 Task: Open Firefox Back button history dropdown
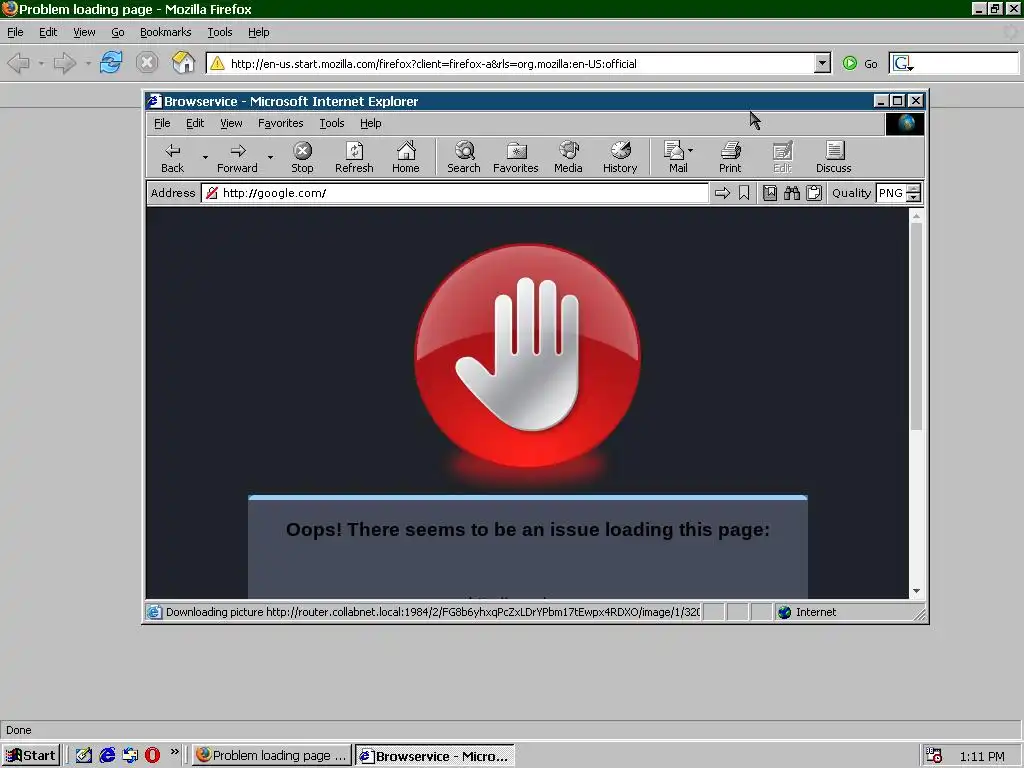[40, 63]
